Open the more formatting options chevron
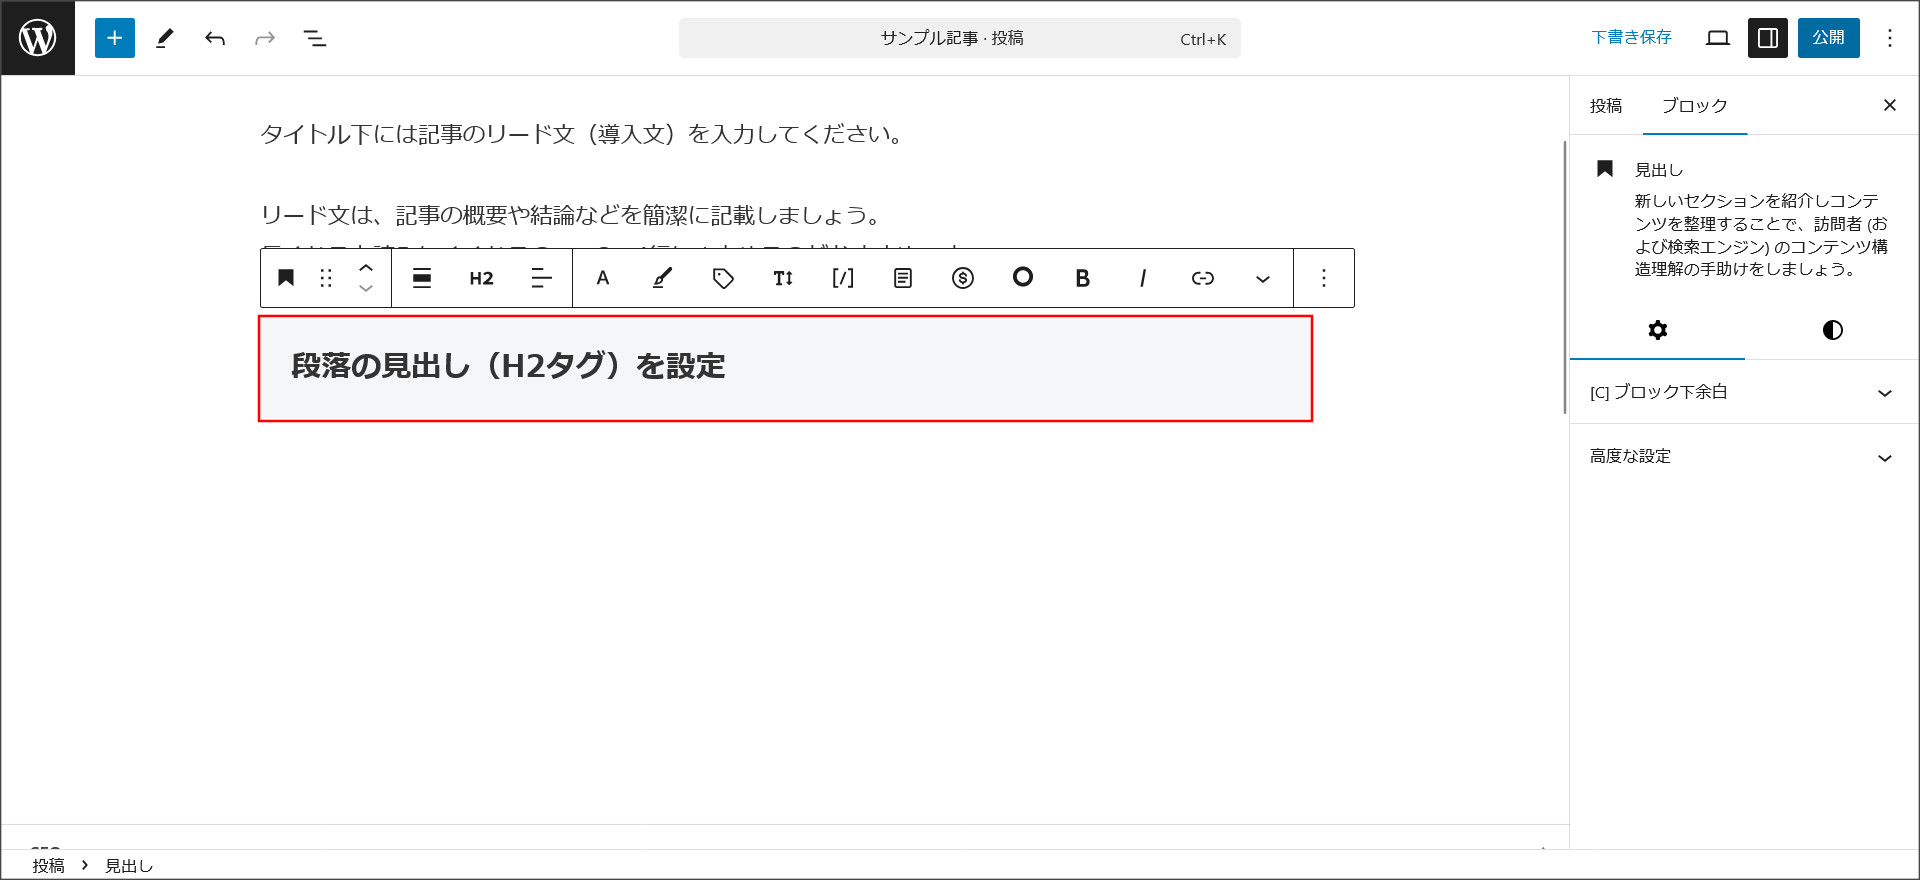Screen dimensions: 1920x880 coord(1263,278)
